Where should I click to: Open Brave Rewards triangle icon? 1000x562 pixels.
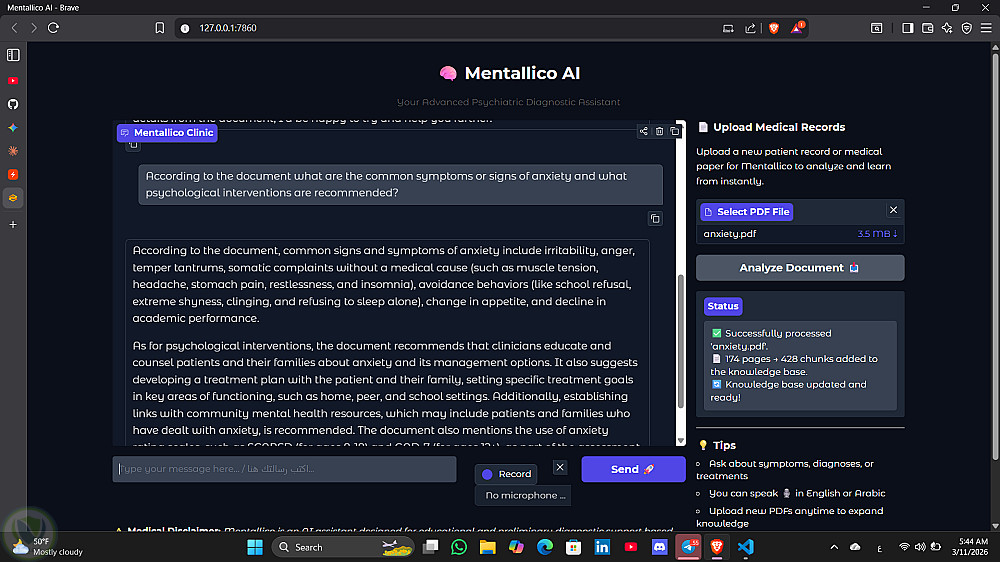tap(797, 27)
